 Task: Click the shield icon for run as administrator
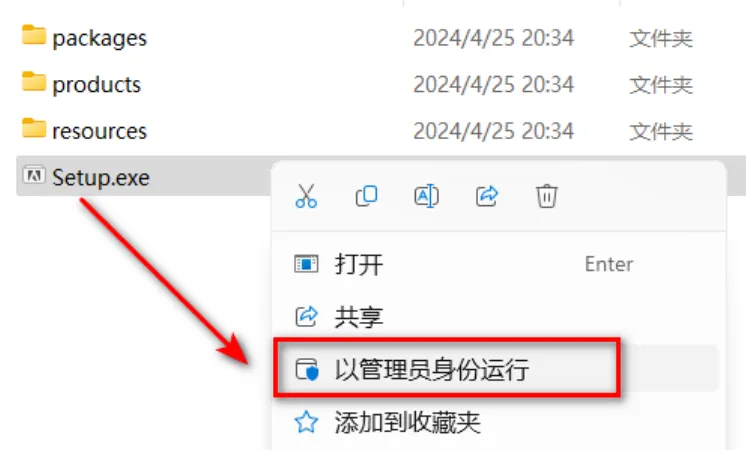[307, 369]
